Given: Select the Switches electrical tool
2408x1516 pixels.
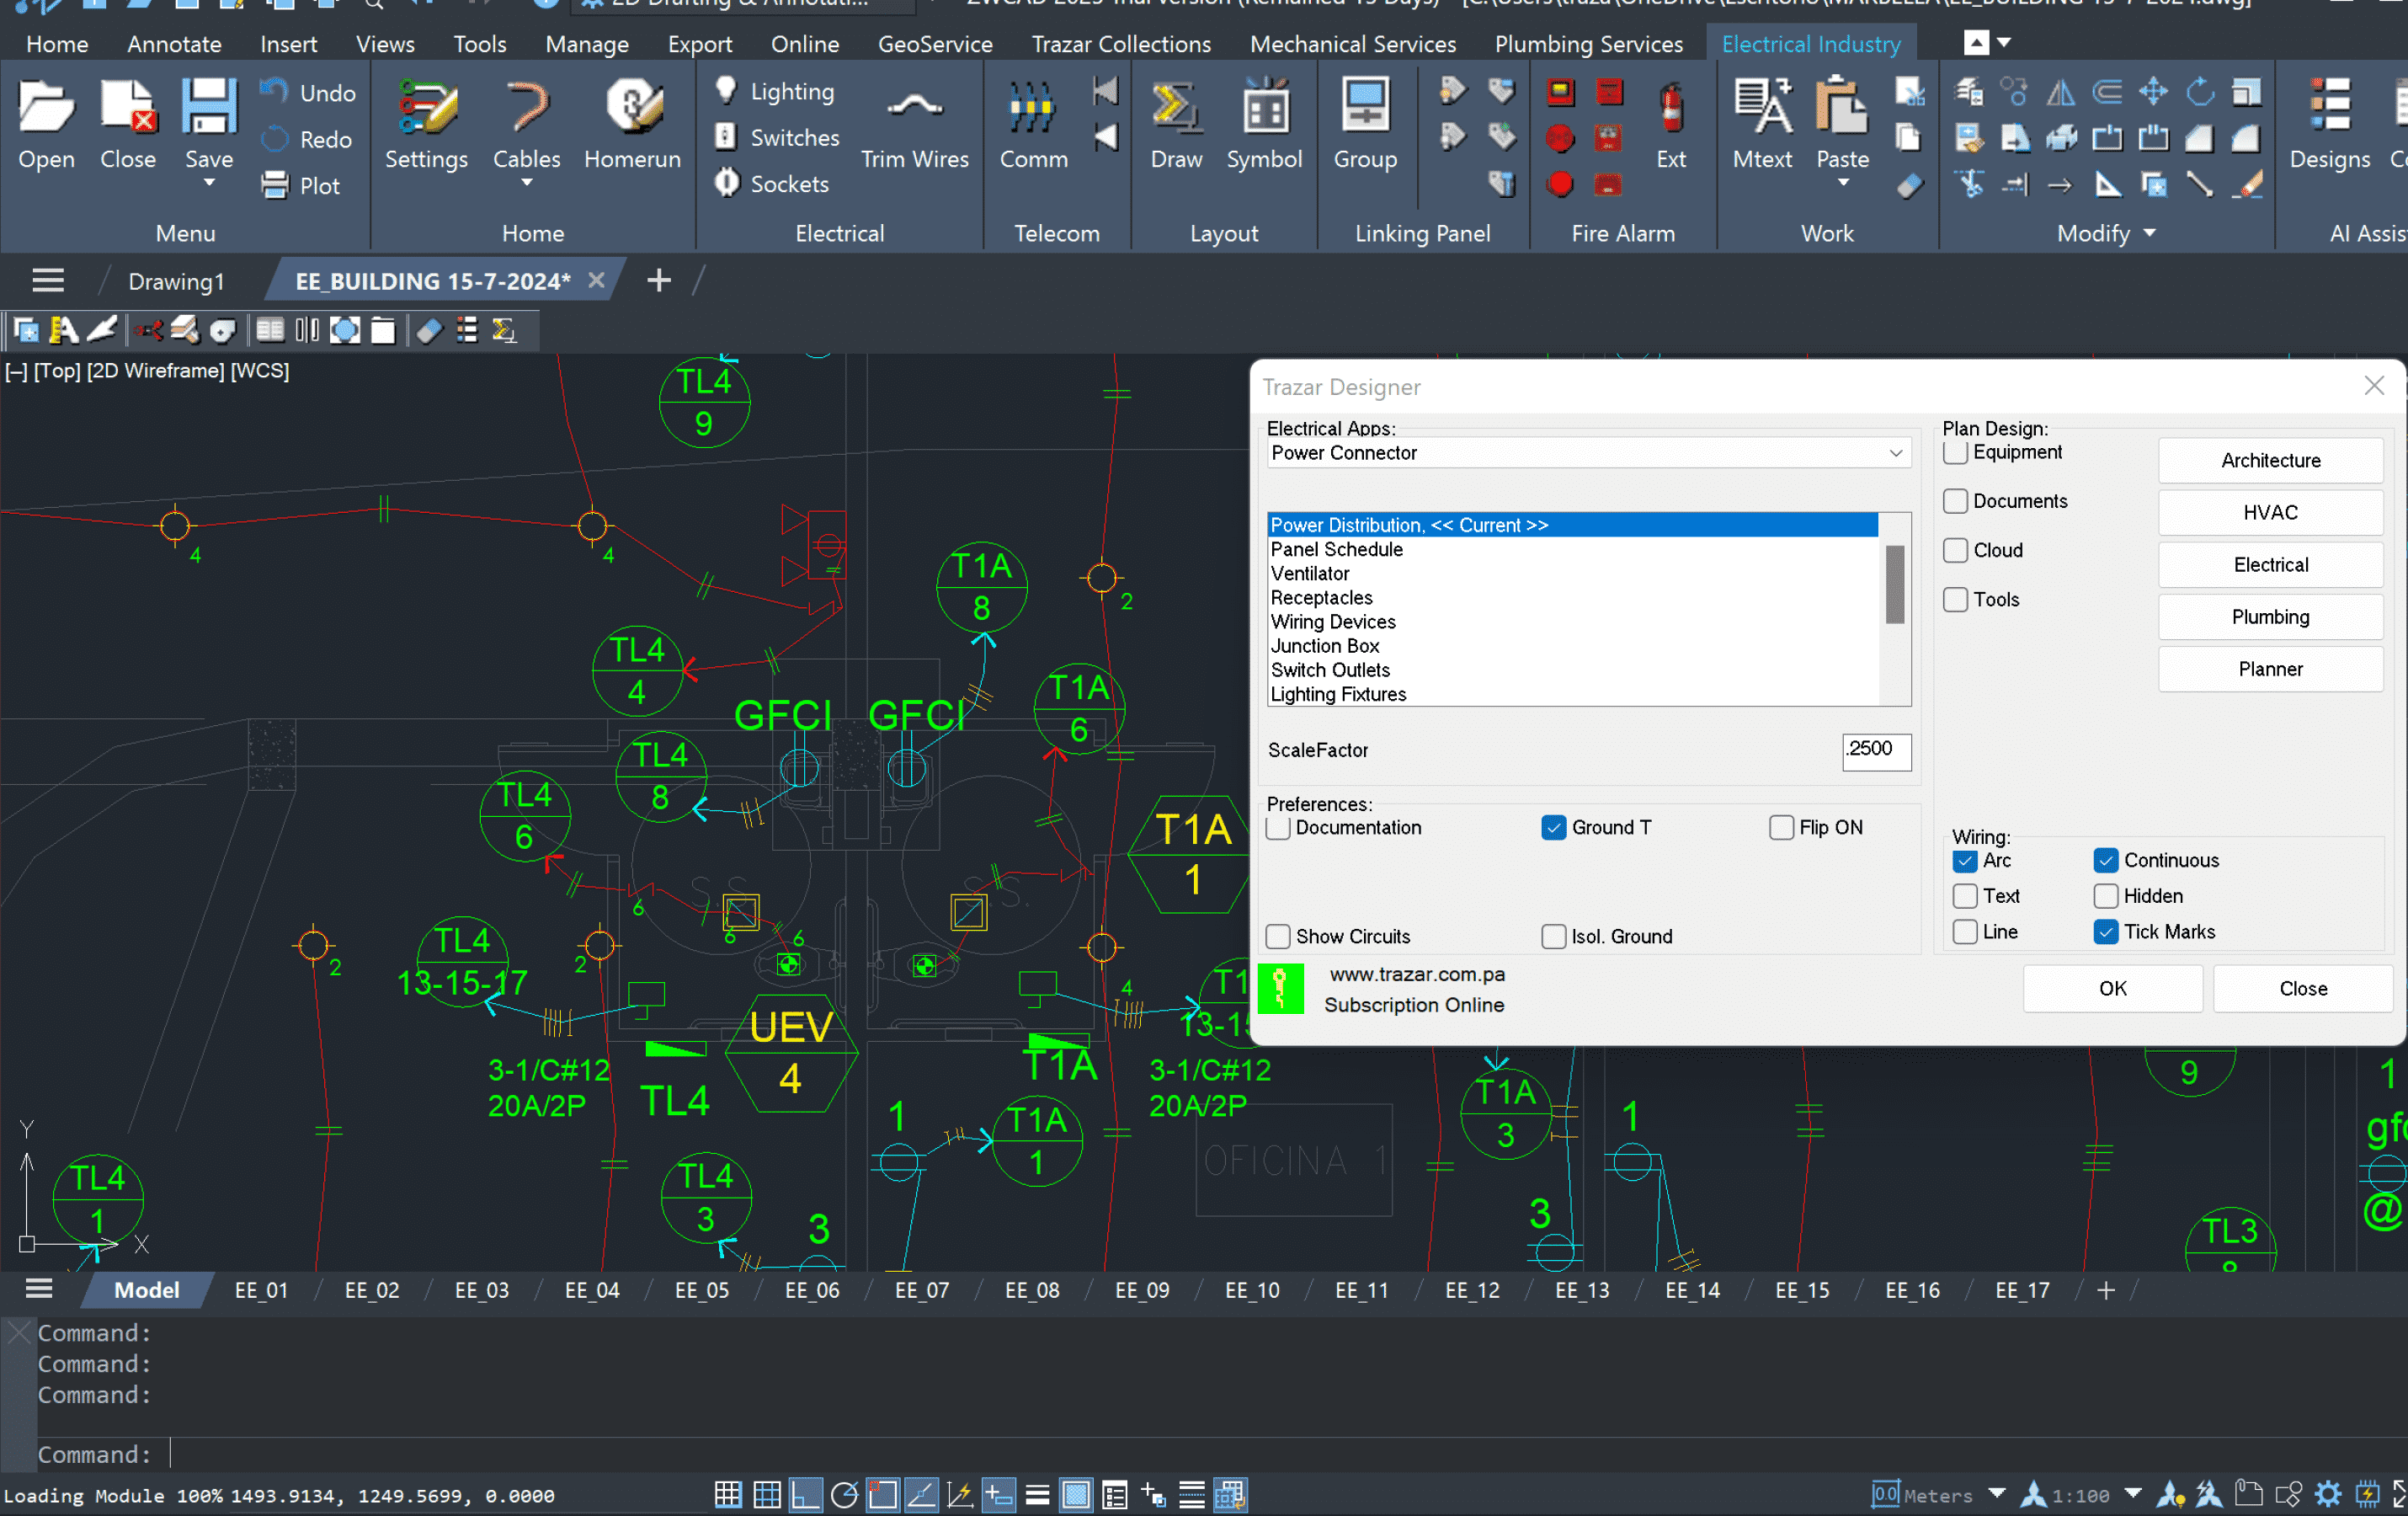Looking at the screenshot, I should [777, 137].
